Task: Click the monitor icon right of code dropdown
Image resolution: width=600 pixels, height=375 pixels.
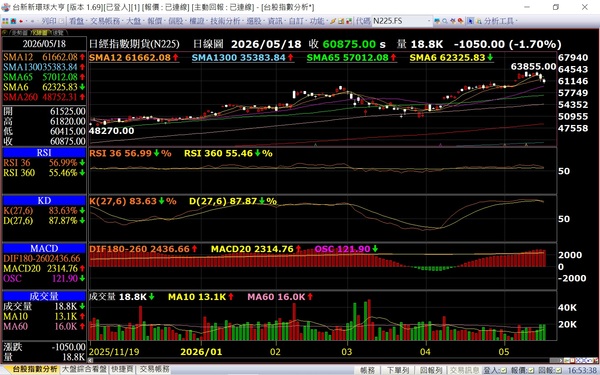Action: (437, 21)
